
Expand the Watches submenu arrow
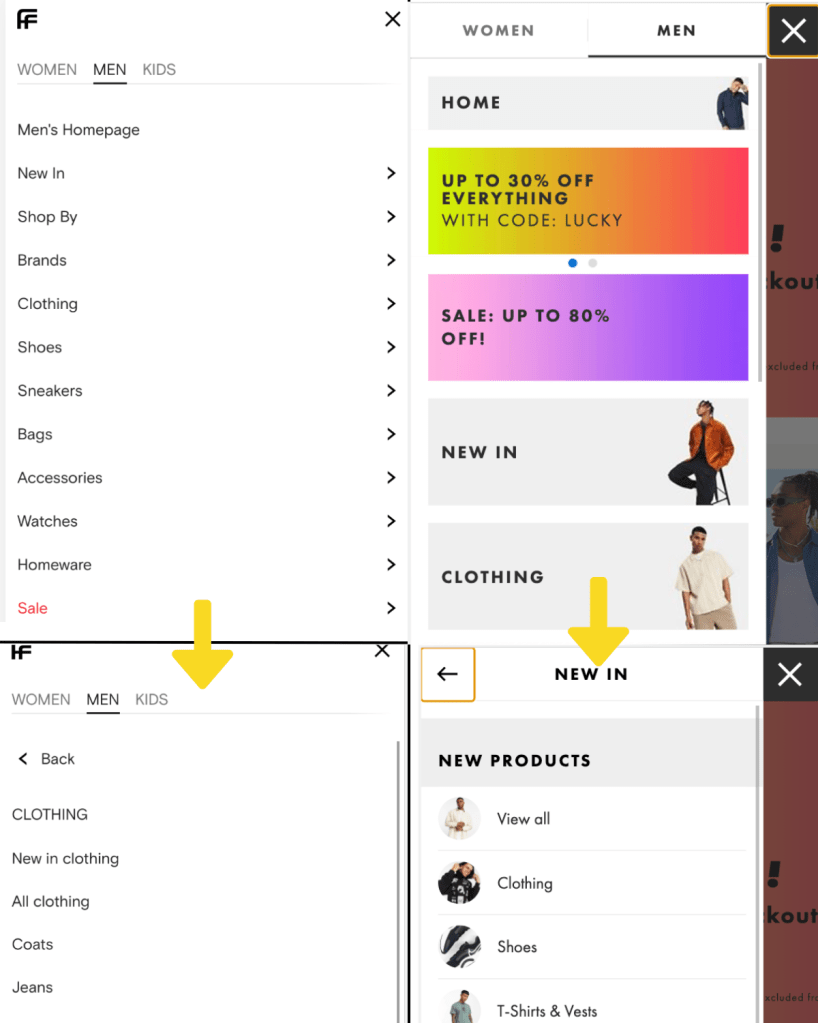pos(391,521)
